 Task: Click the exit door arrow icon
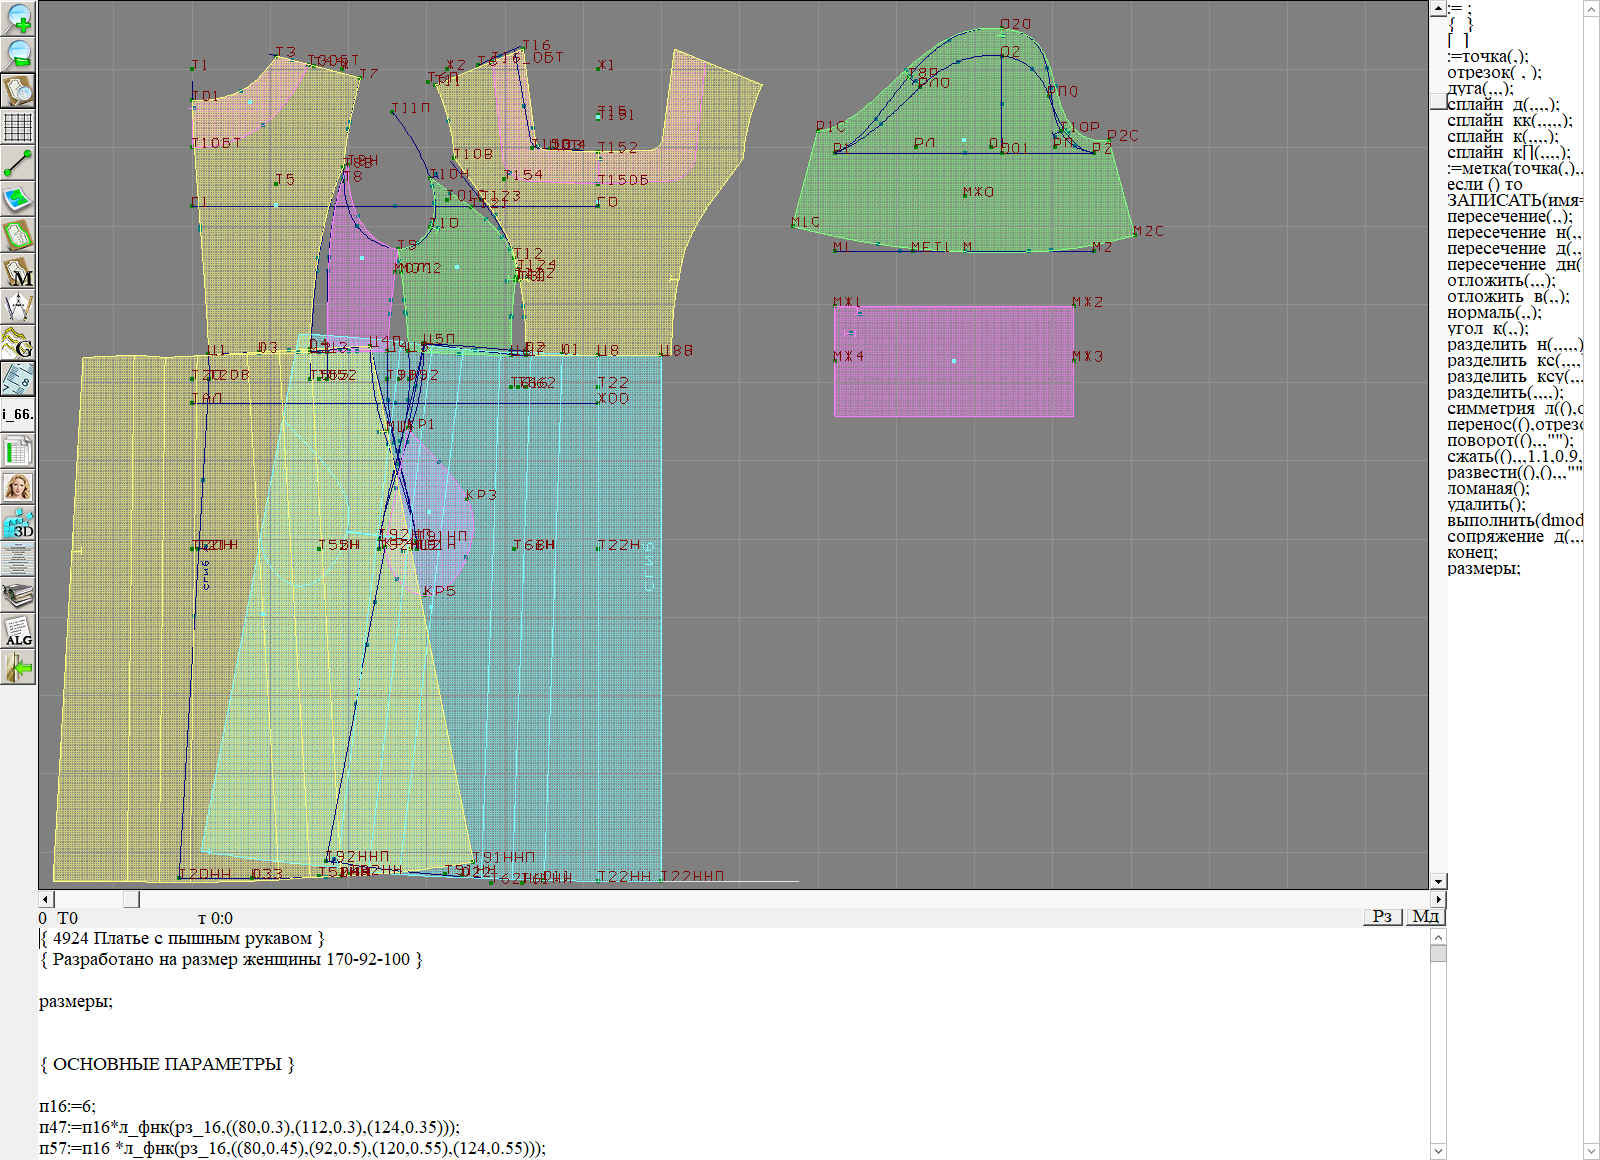coord(18,667)
